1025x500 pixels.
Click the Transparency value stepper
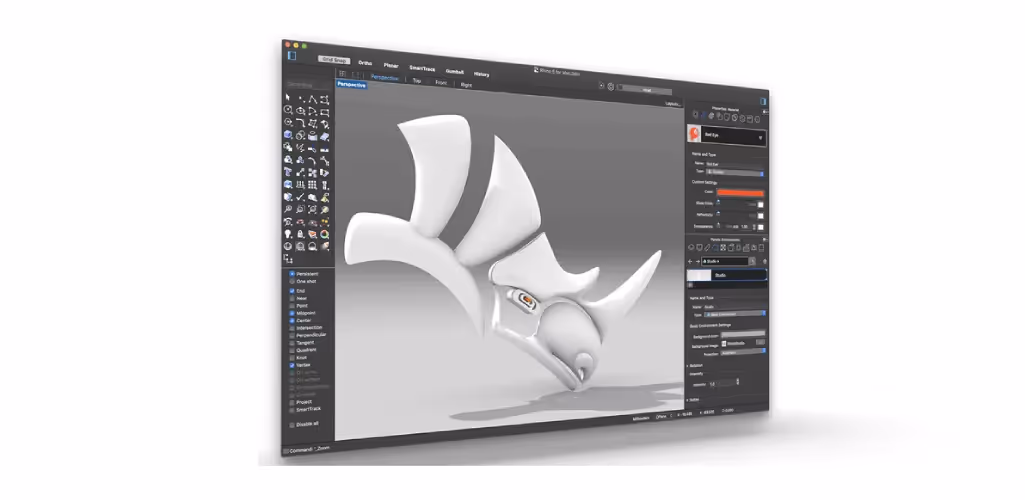coord(754,227)
